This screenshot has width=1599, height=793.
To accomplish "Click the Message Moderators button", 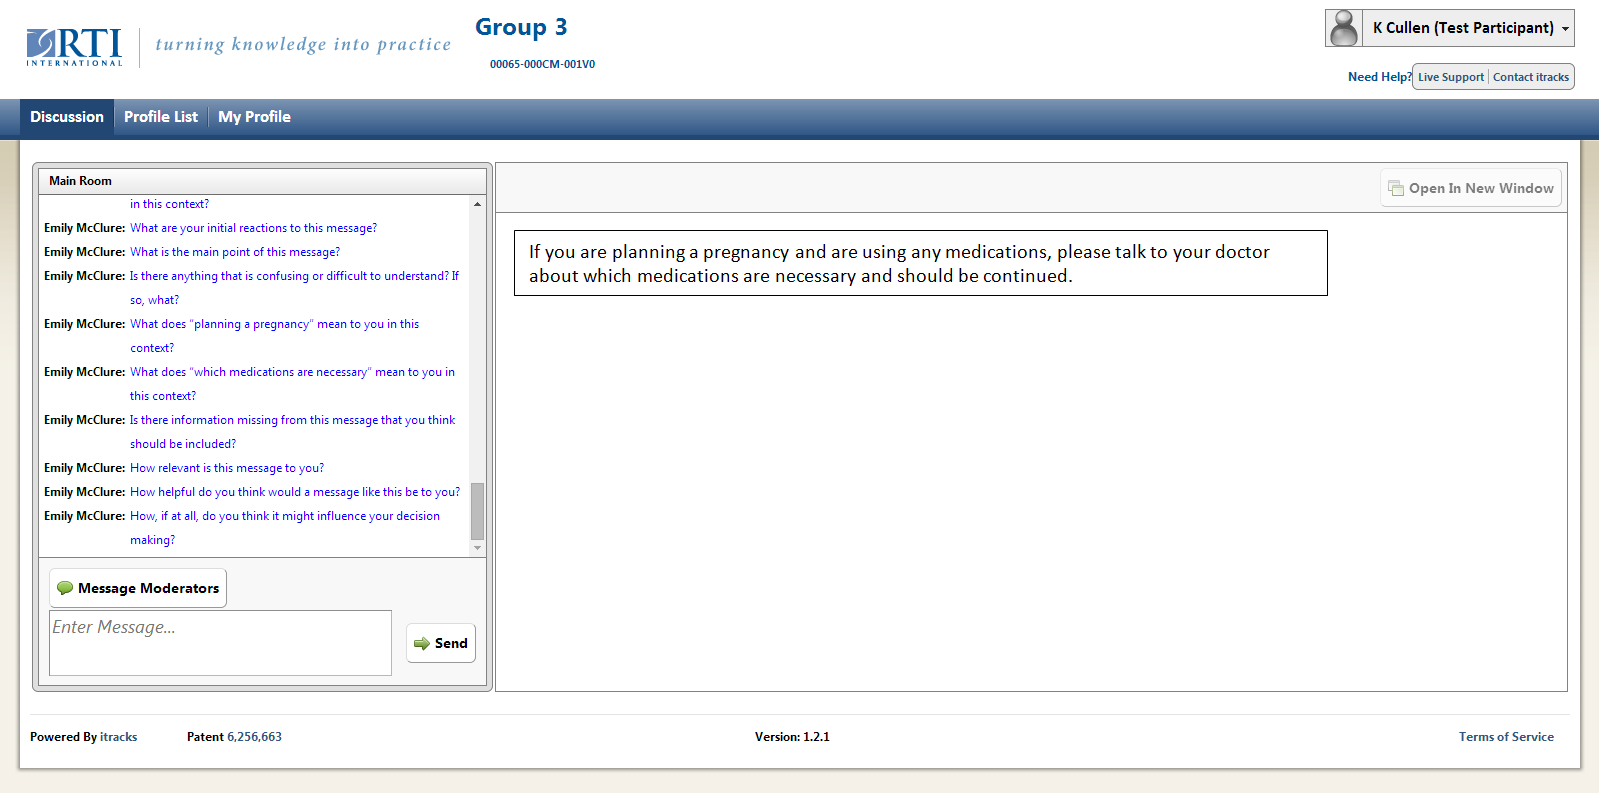I will pyautogui.click(x=138, y=588).
